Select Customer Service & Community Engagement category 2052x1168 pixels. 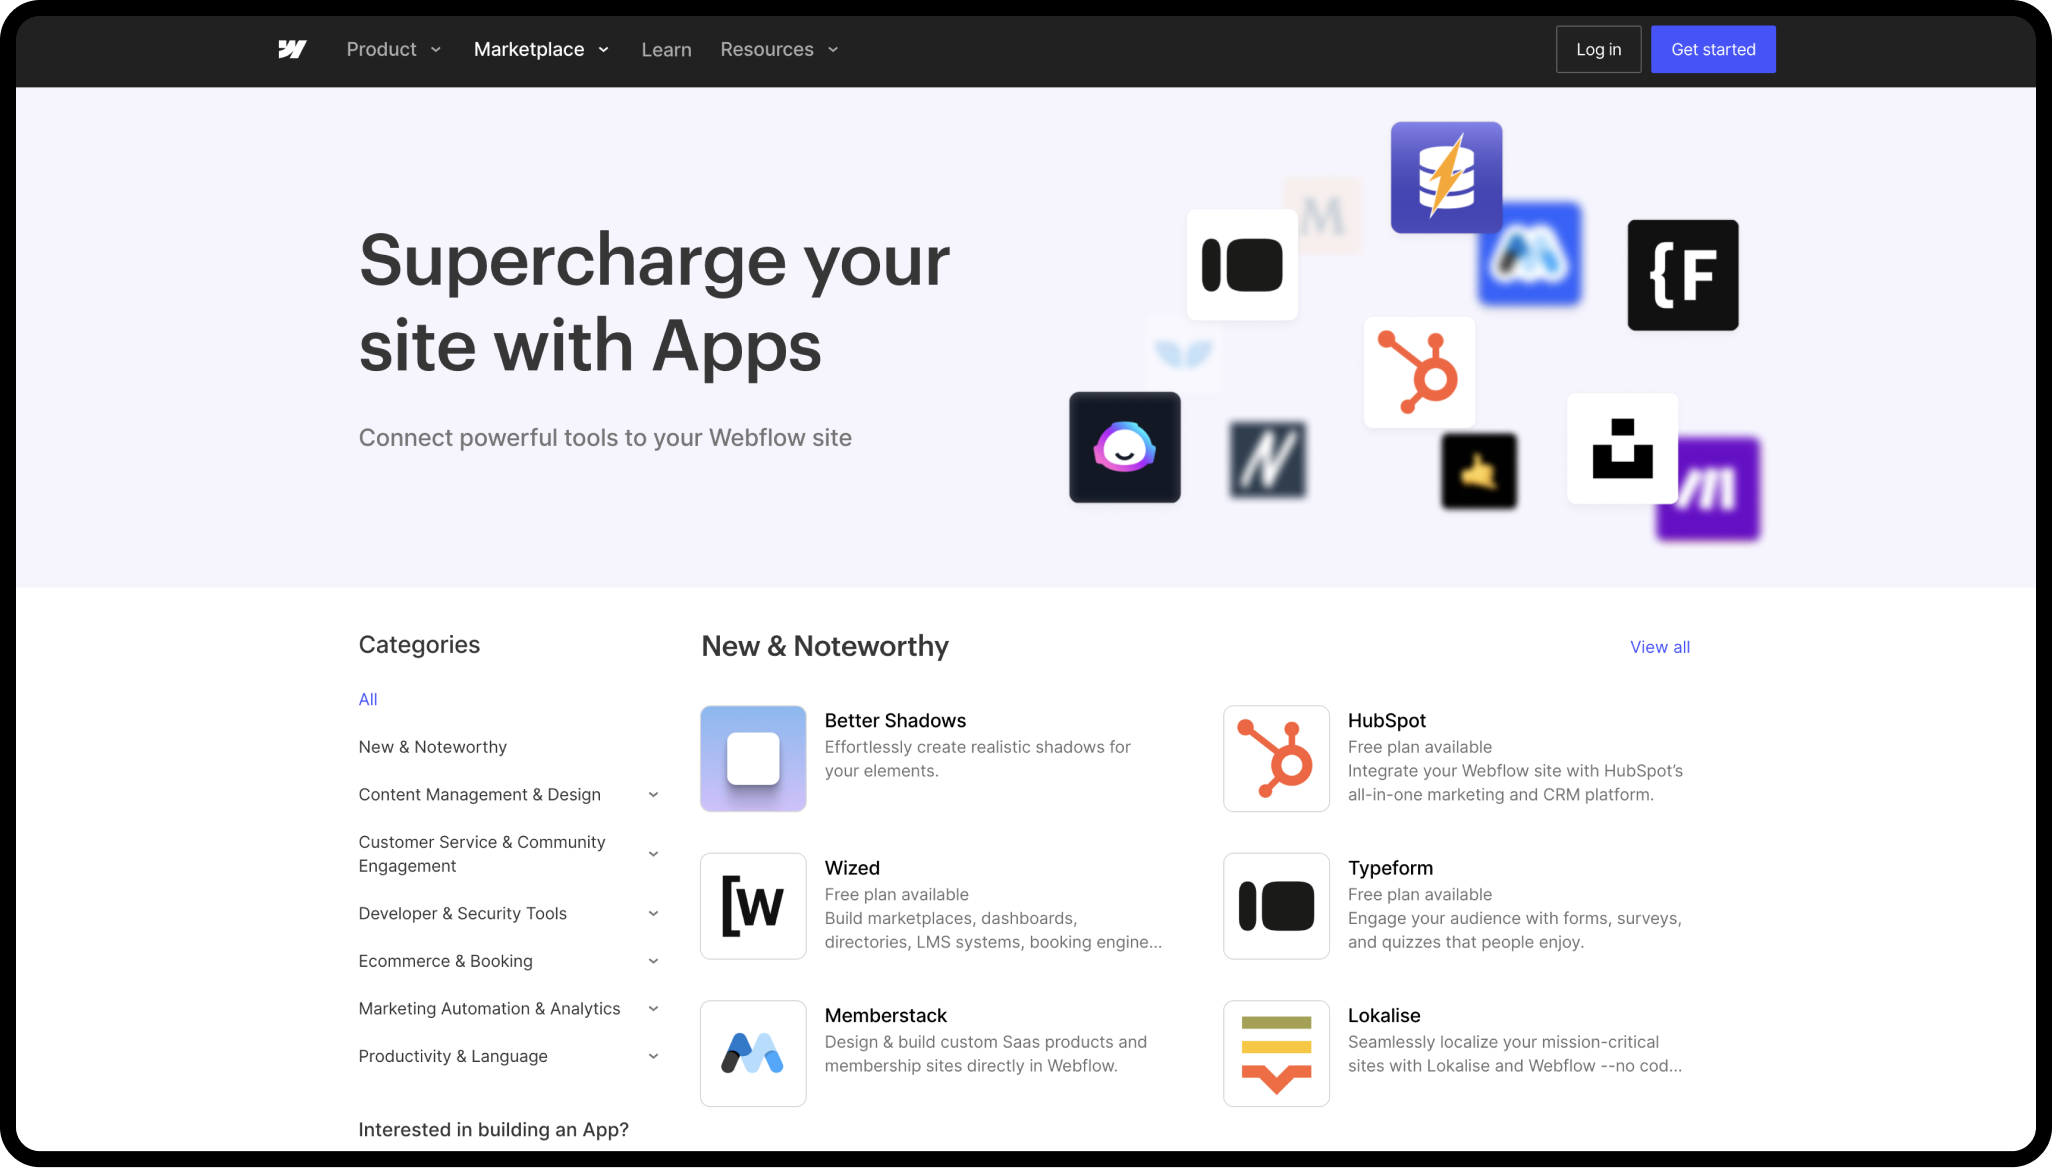482,854
